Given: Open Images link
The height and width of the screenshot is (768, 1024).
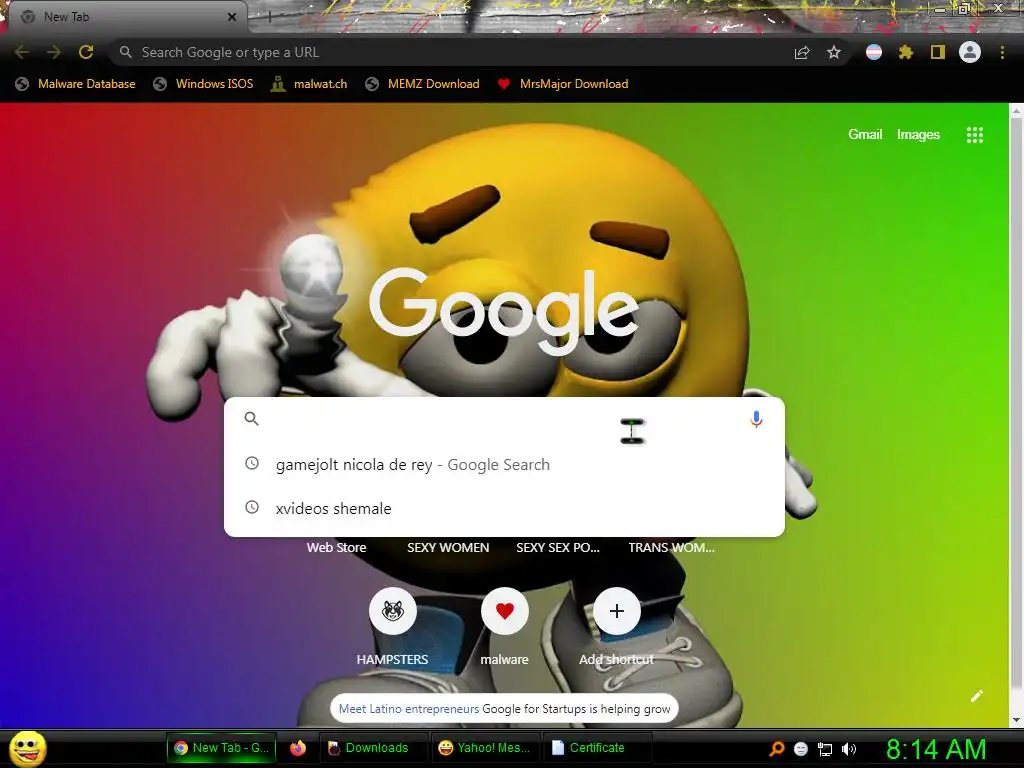Looking at the screenshot, I should pos(918,135).
